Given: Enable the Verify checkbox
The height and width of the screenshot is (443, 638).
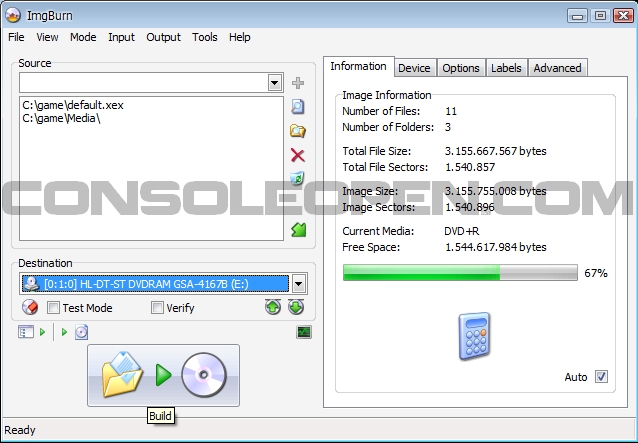Looking at the screenshot, I should pyautogui.click(x=157, y=308).
